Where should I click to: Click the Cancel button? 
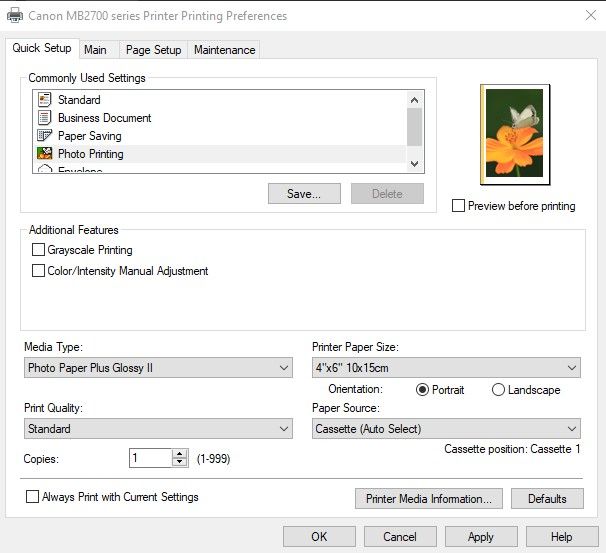pyautogui.click(x=400, y=536)
